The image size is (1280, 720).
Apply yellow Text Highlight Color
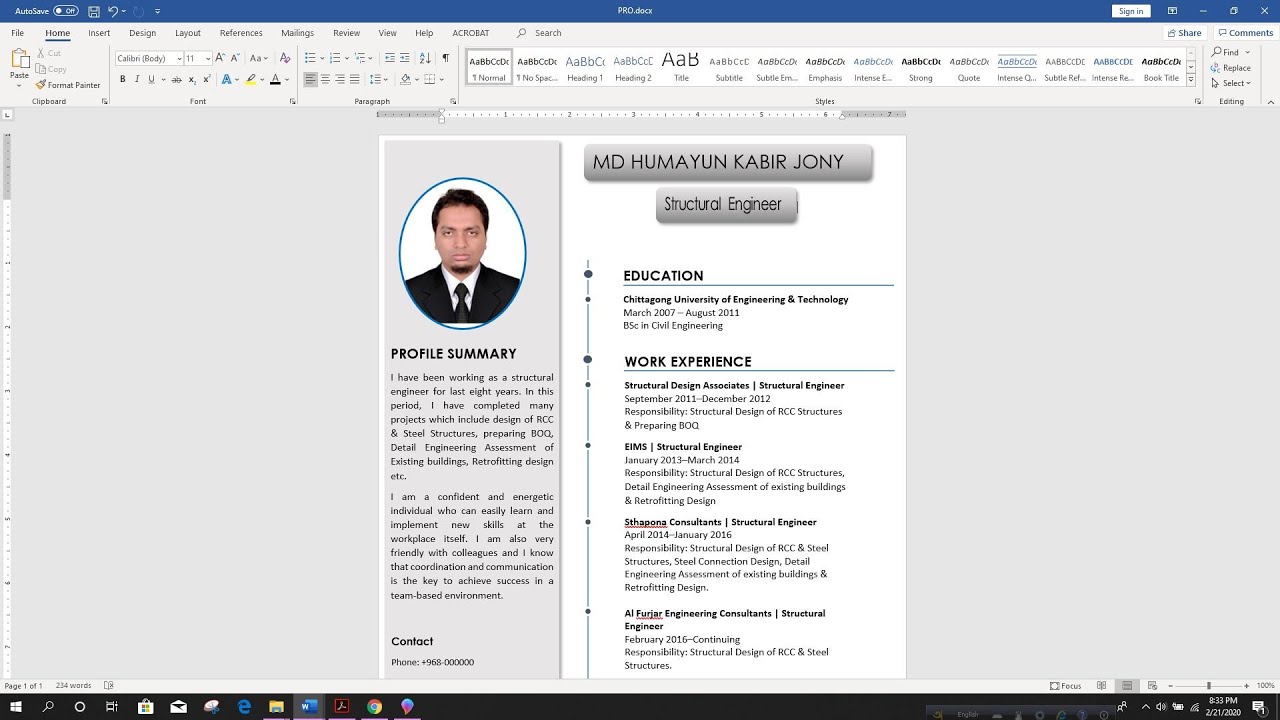pyautogui.click(x=251, y=79)
